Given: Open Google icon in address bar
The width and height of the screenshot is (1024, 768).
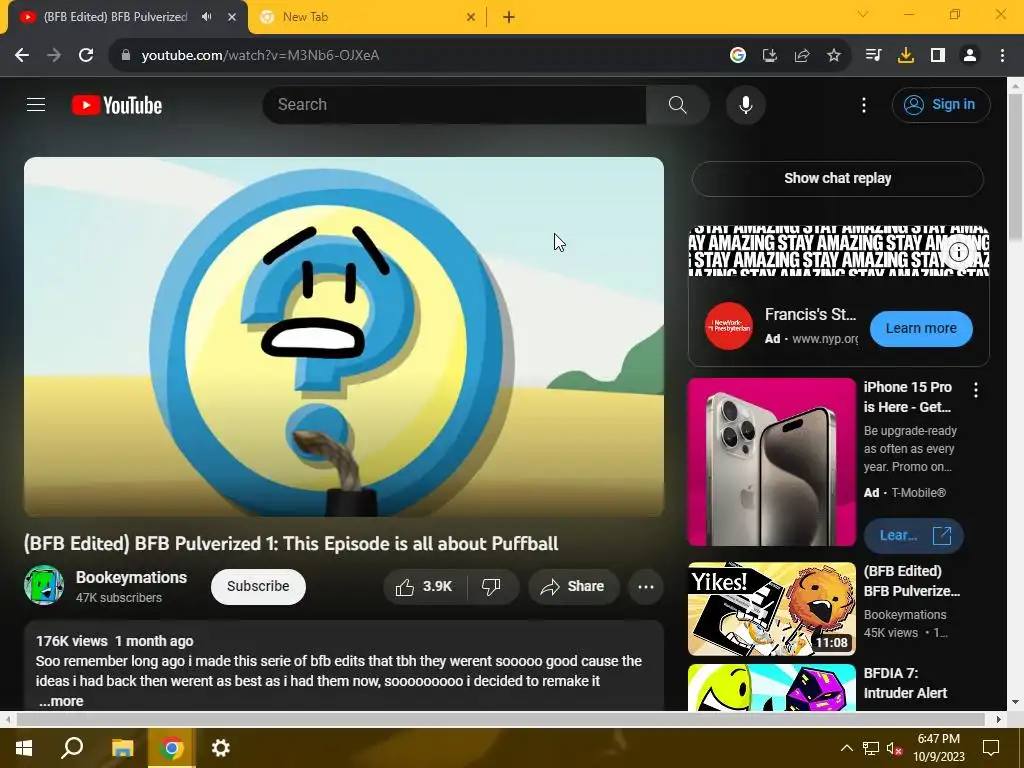Looking at the screenshot, I should click(738, 56).
